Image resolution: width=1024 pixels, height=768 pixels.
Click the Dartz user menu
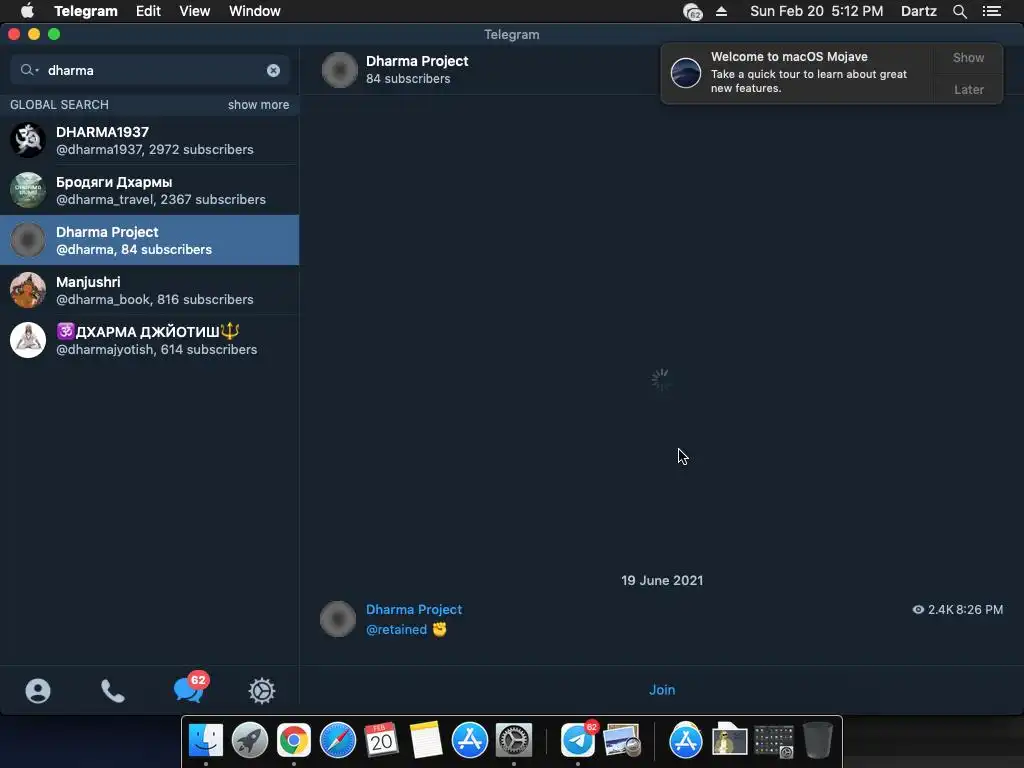(918, 11)
